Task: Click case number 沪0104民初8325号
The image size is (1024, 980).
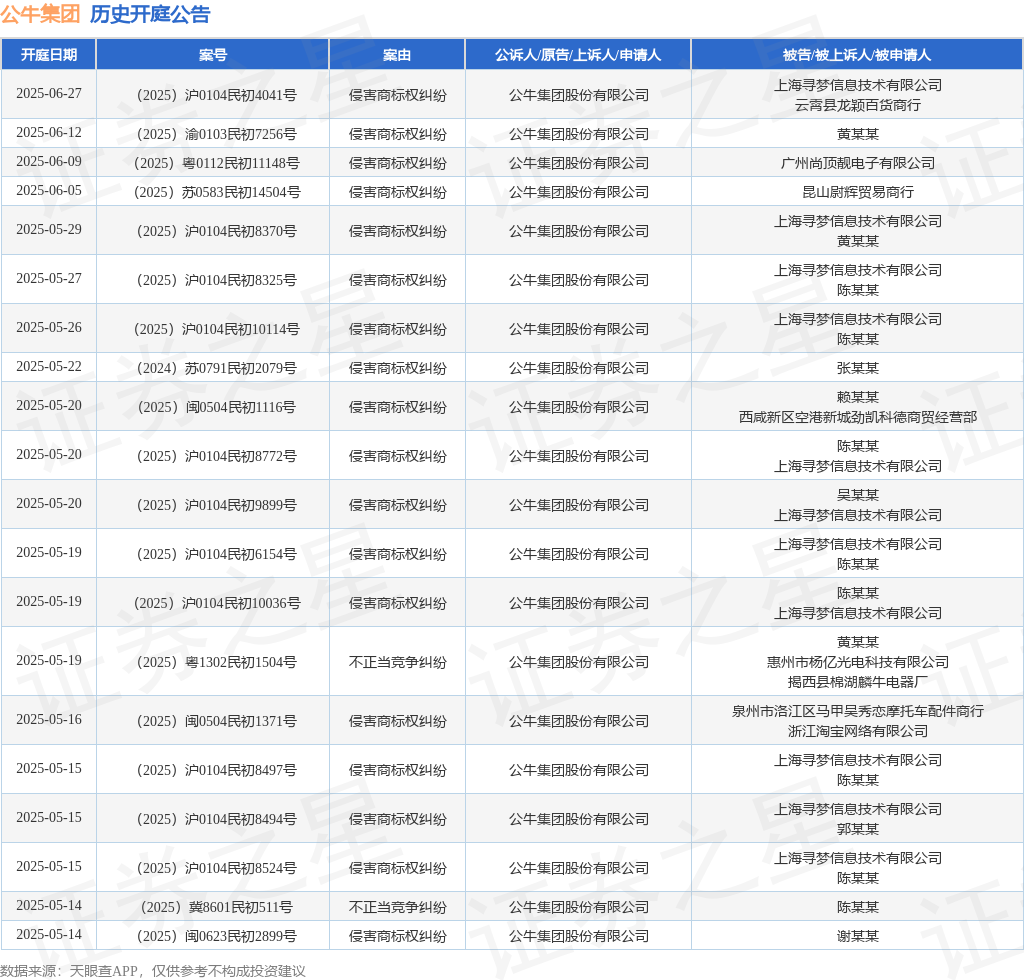Action: [216, 281]
